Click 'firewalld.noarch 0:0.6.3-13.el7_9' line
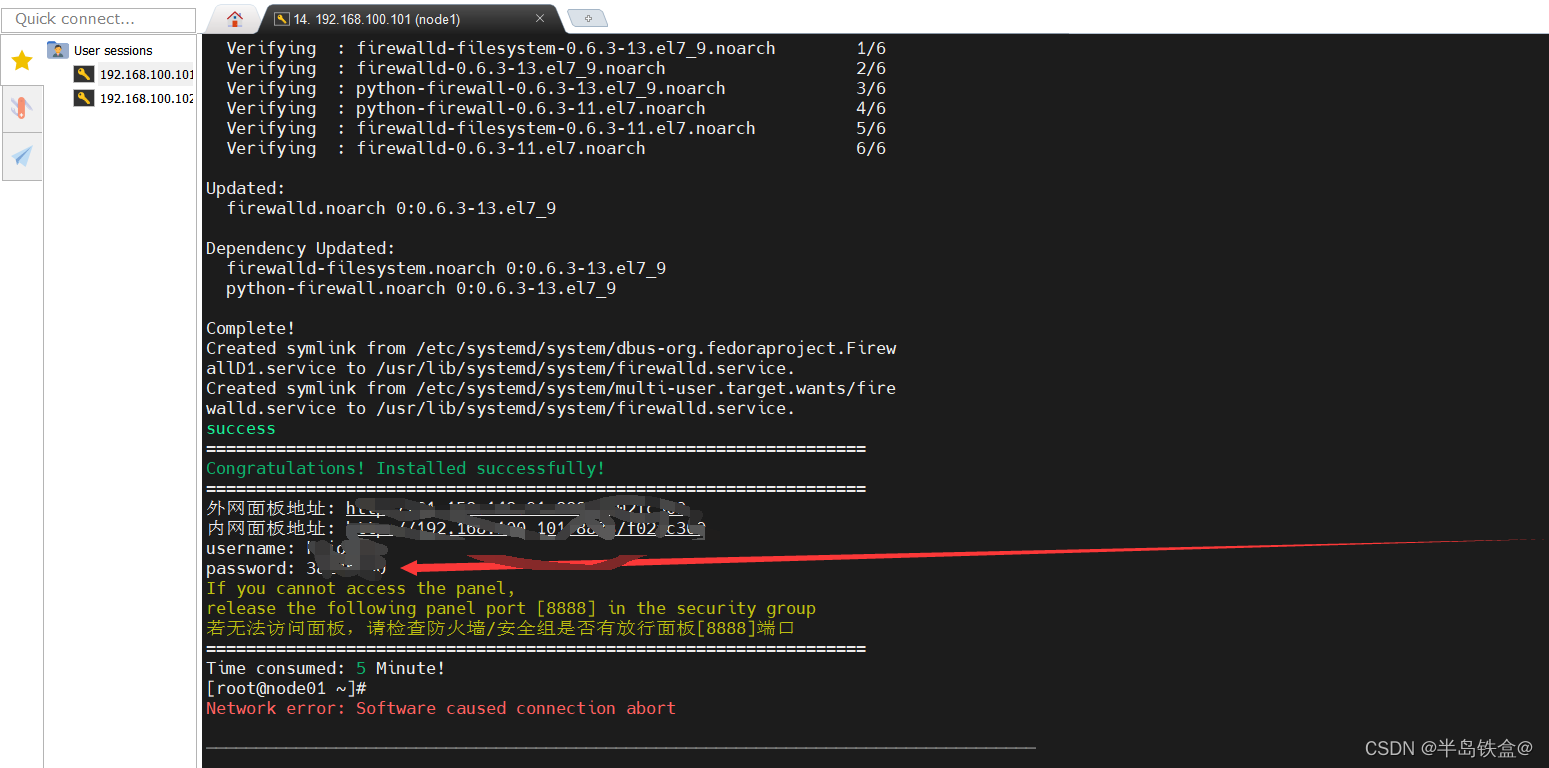 point(391,208)
